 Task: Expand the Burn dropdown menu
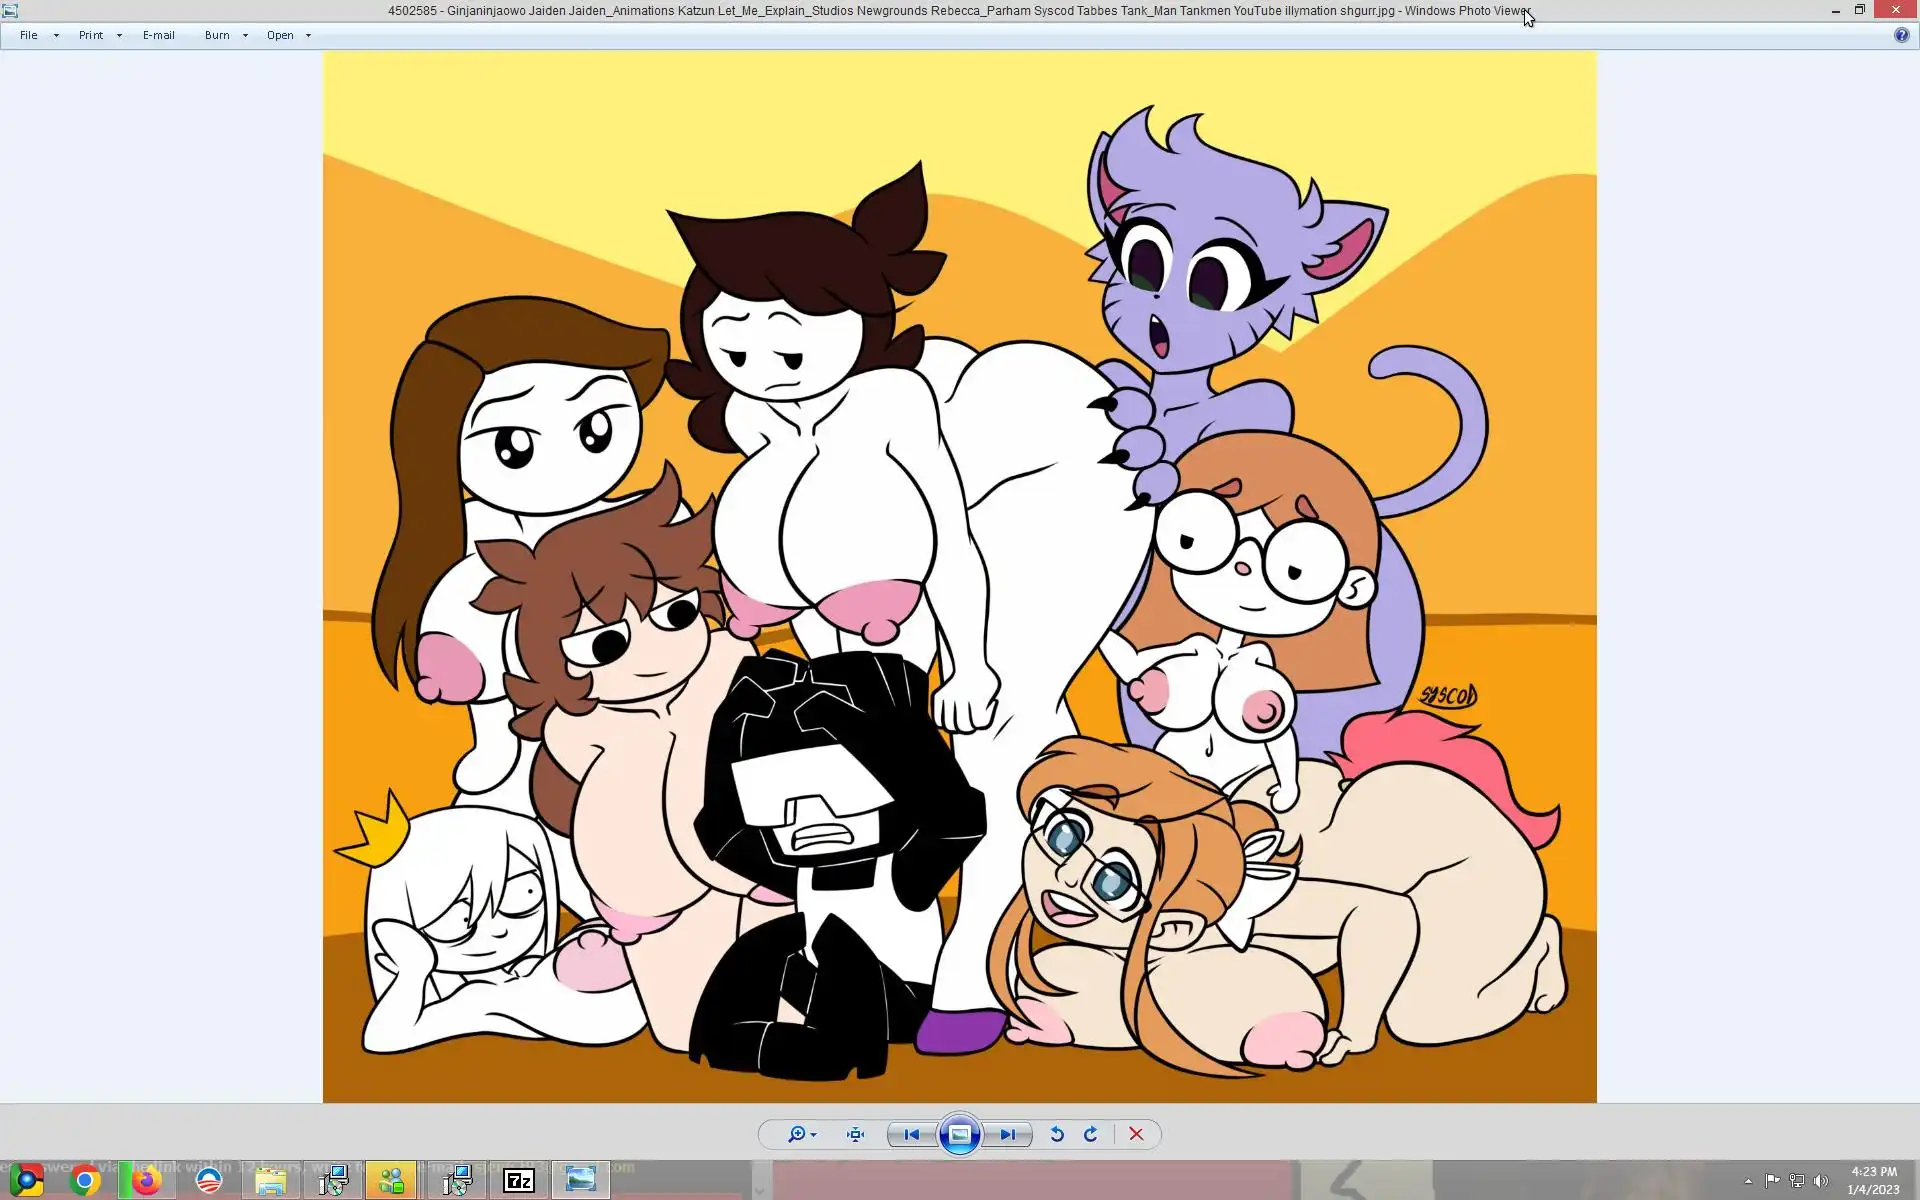point(244,35)
